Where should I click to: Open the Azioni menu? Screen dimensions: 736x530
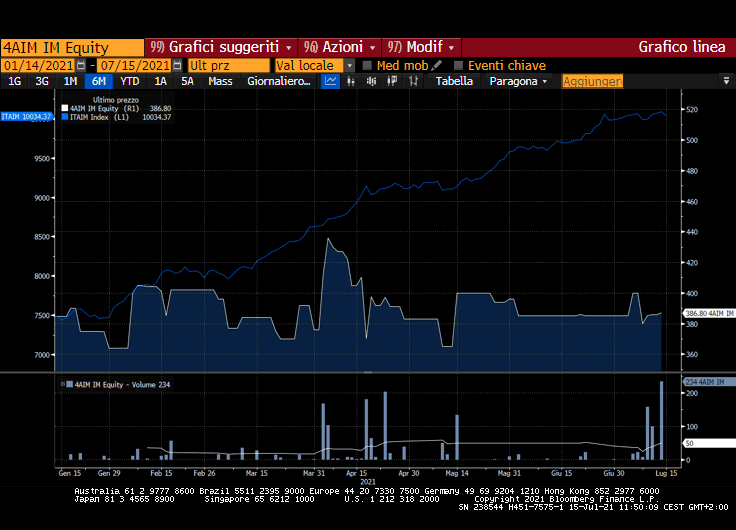point(340,47)
